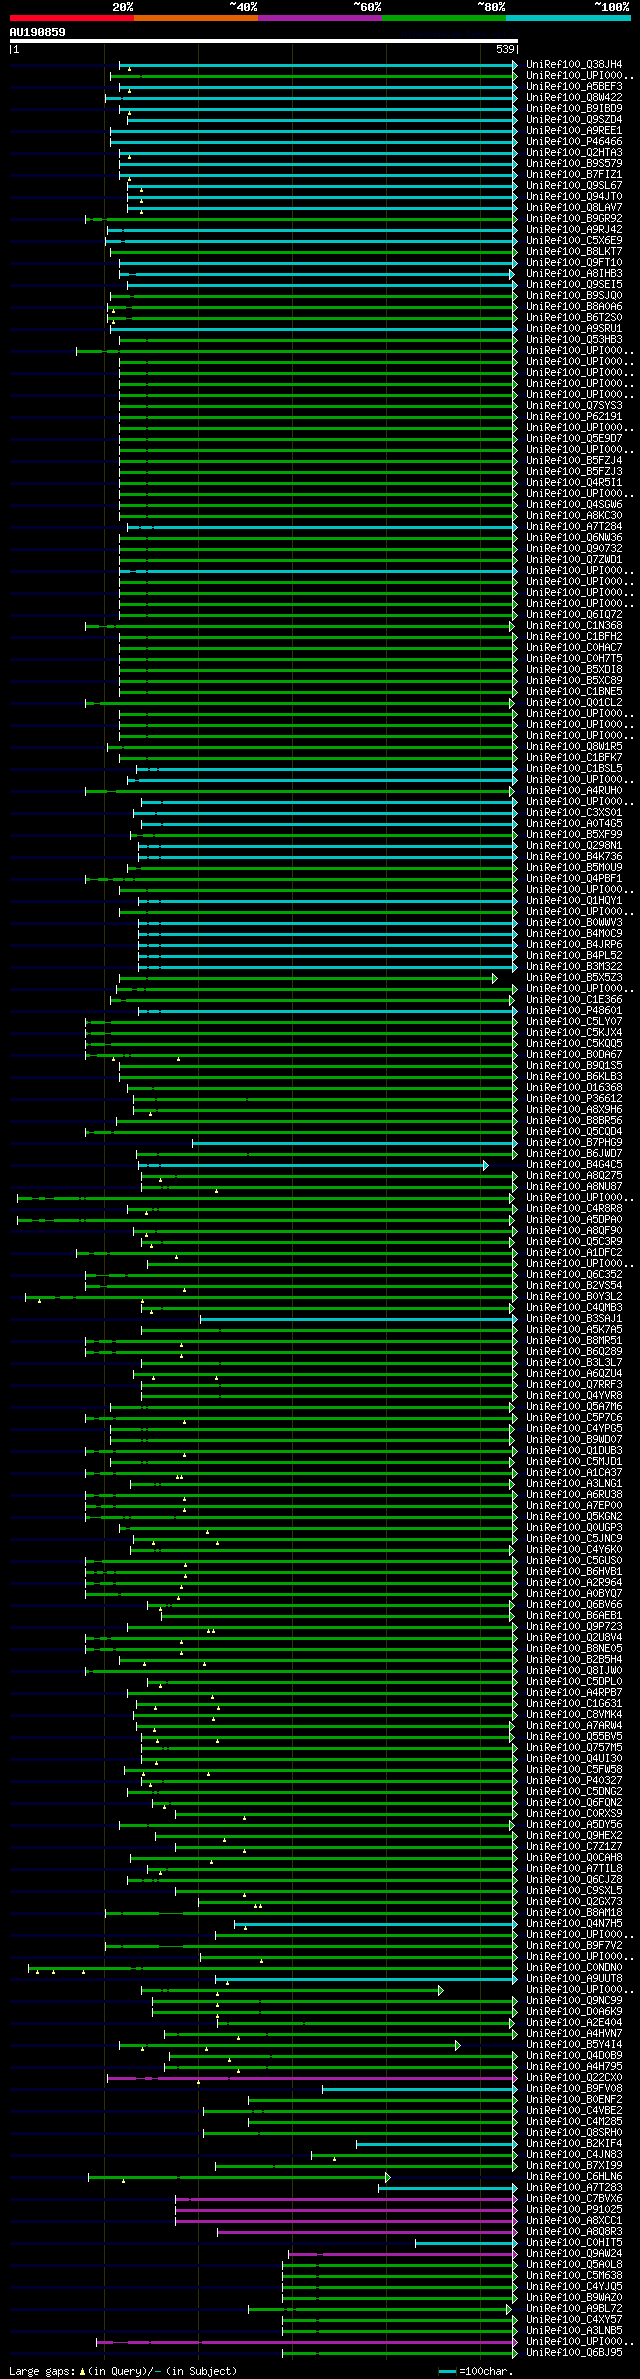This screenshot has width=640, height=2379.
Task: Click UniRef100_Q6BJ95 label
Action: coord(574,2353)
